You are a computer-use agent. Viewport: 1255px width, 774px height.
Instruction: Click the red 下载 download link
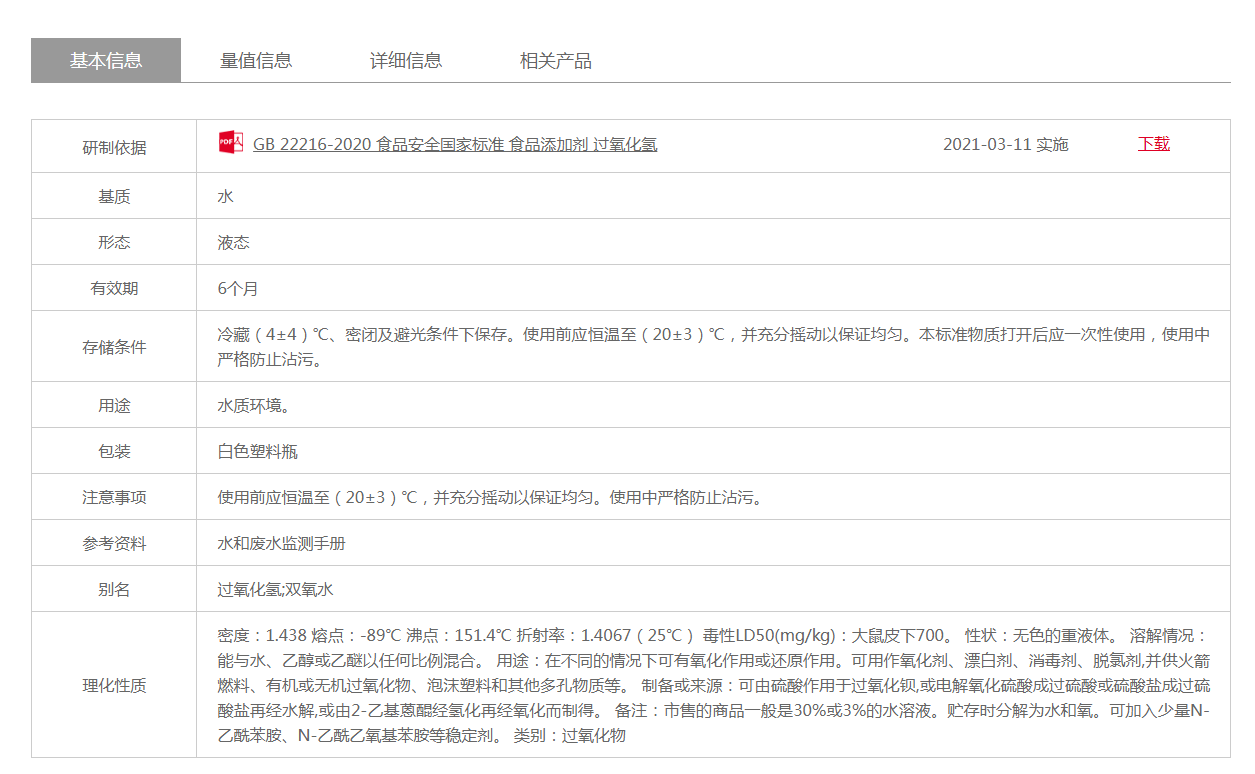(1153, 143)
